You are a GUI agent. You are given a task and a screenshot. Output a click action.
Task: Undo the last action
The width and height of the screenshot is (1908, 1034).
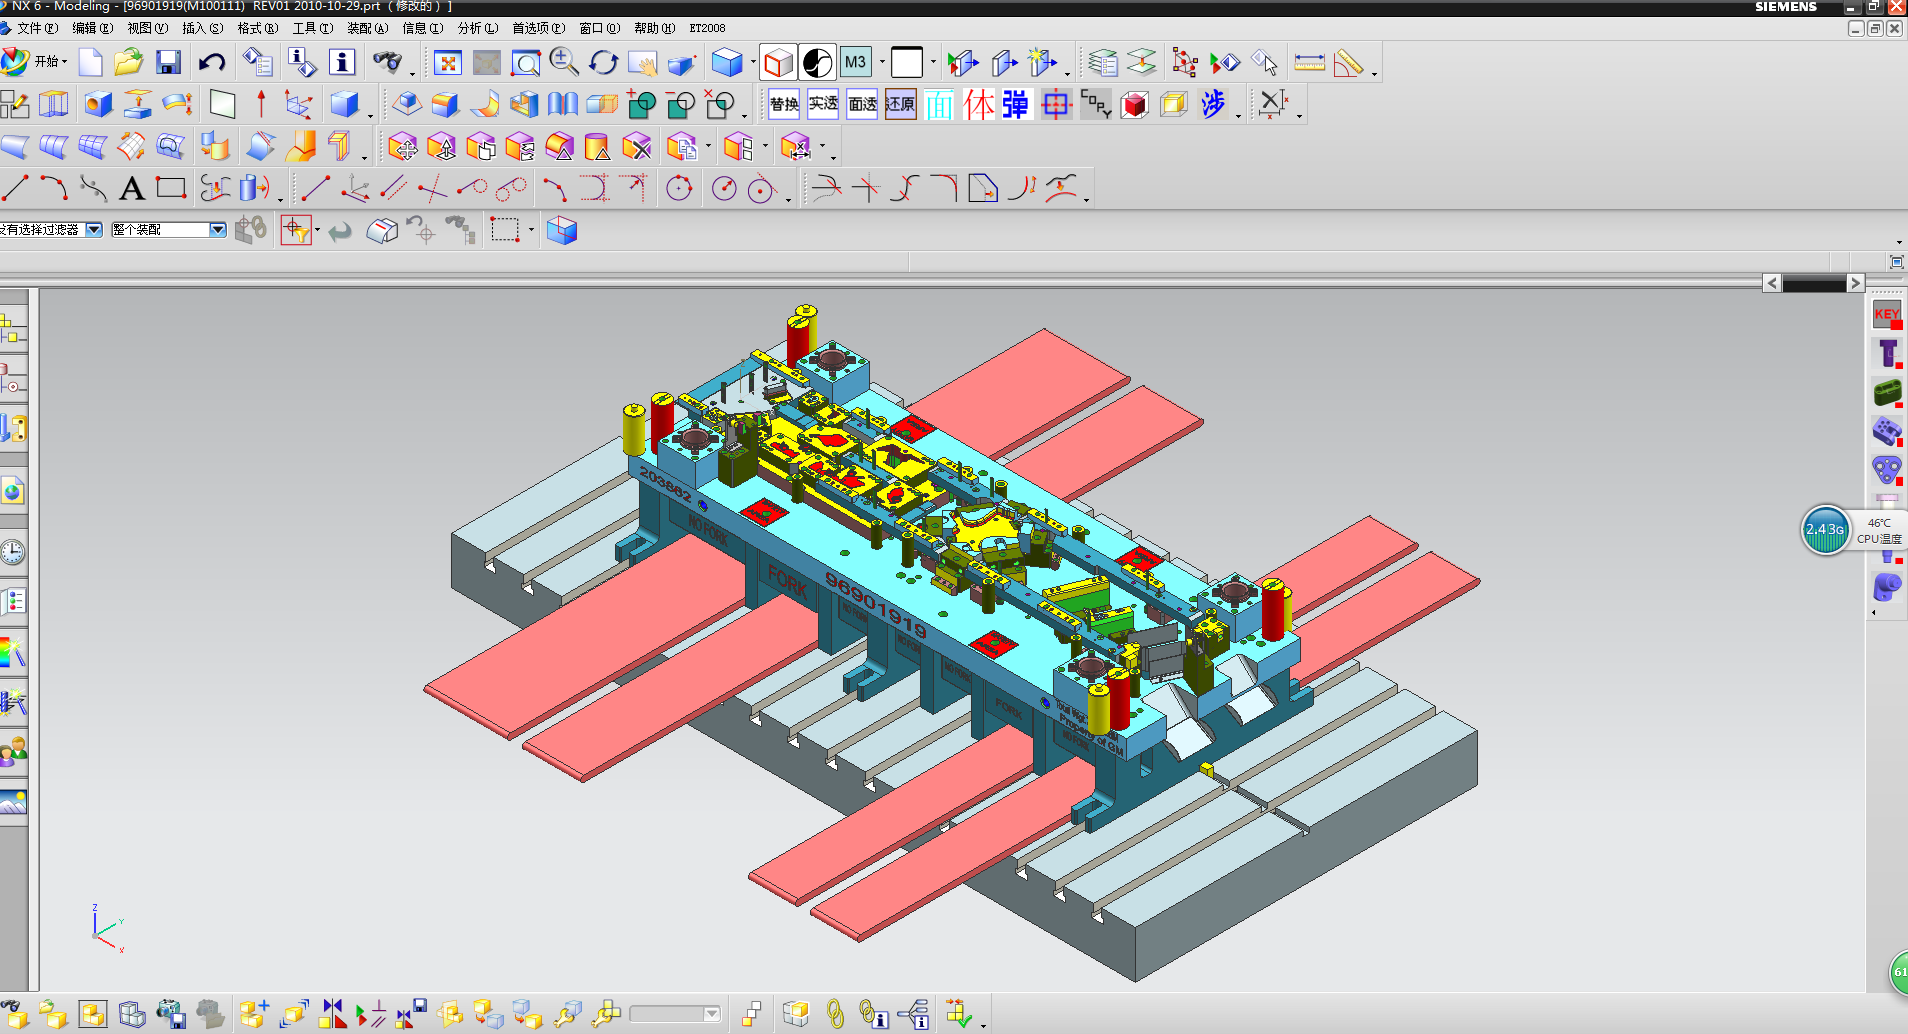pyautogui.click(x=211, y=63)
